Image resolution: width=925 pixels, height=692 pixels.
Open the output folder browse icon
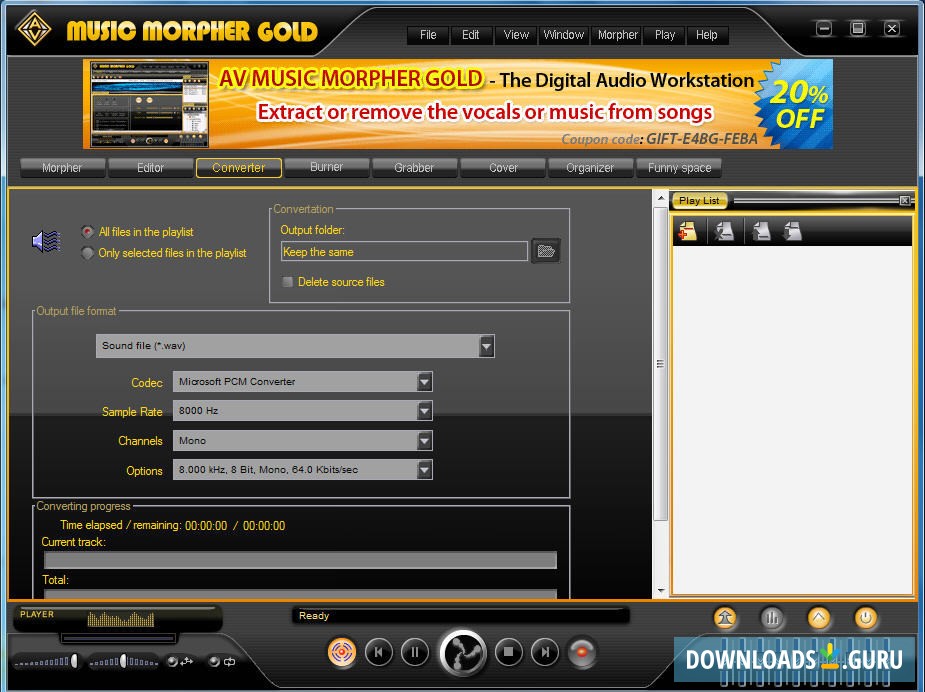click(545, 251)
